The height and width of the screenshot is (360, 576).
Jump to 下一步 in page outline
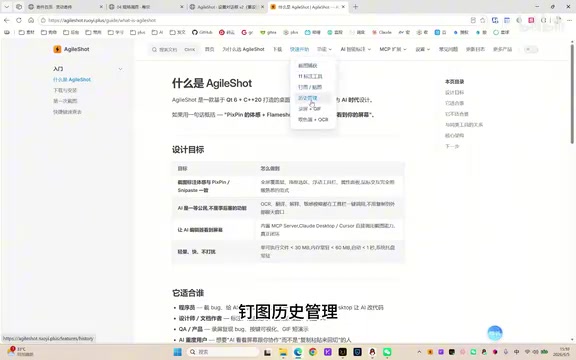tap(452, 146)
